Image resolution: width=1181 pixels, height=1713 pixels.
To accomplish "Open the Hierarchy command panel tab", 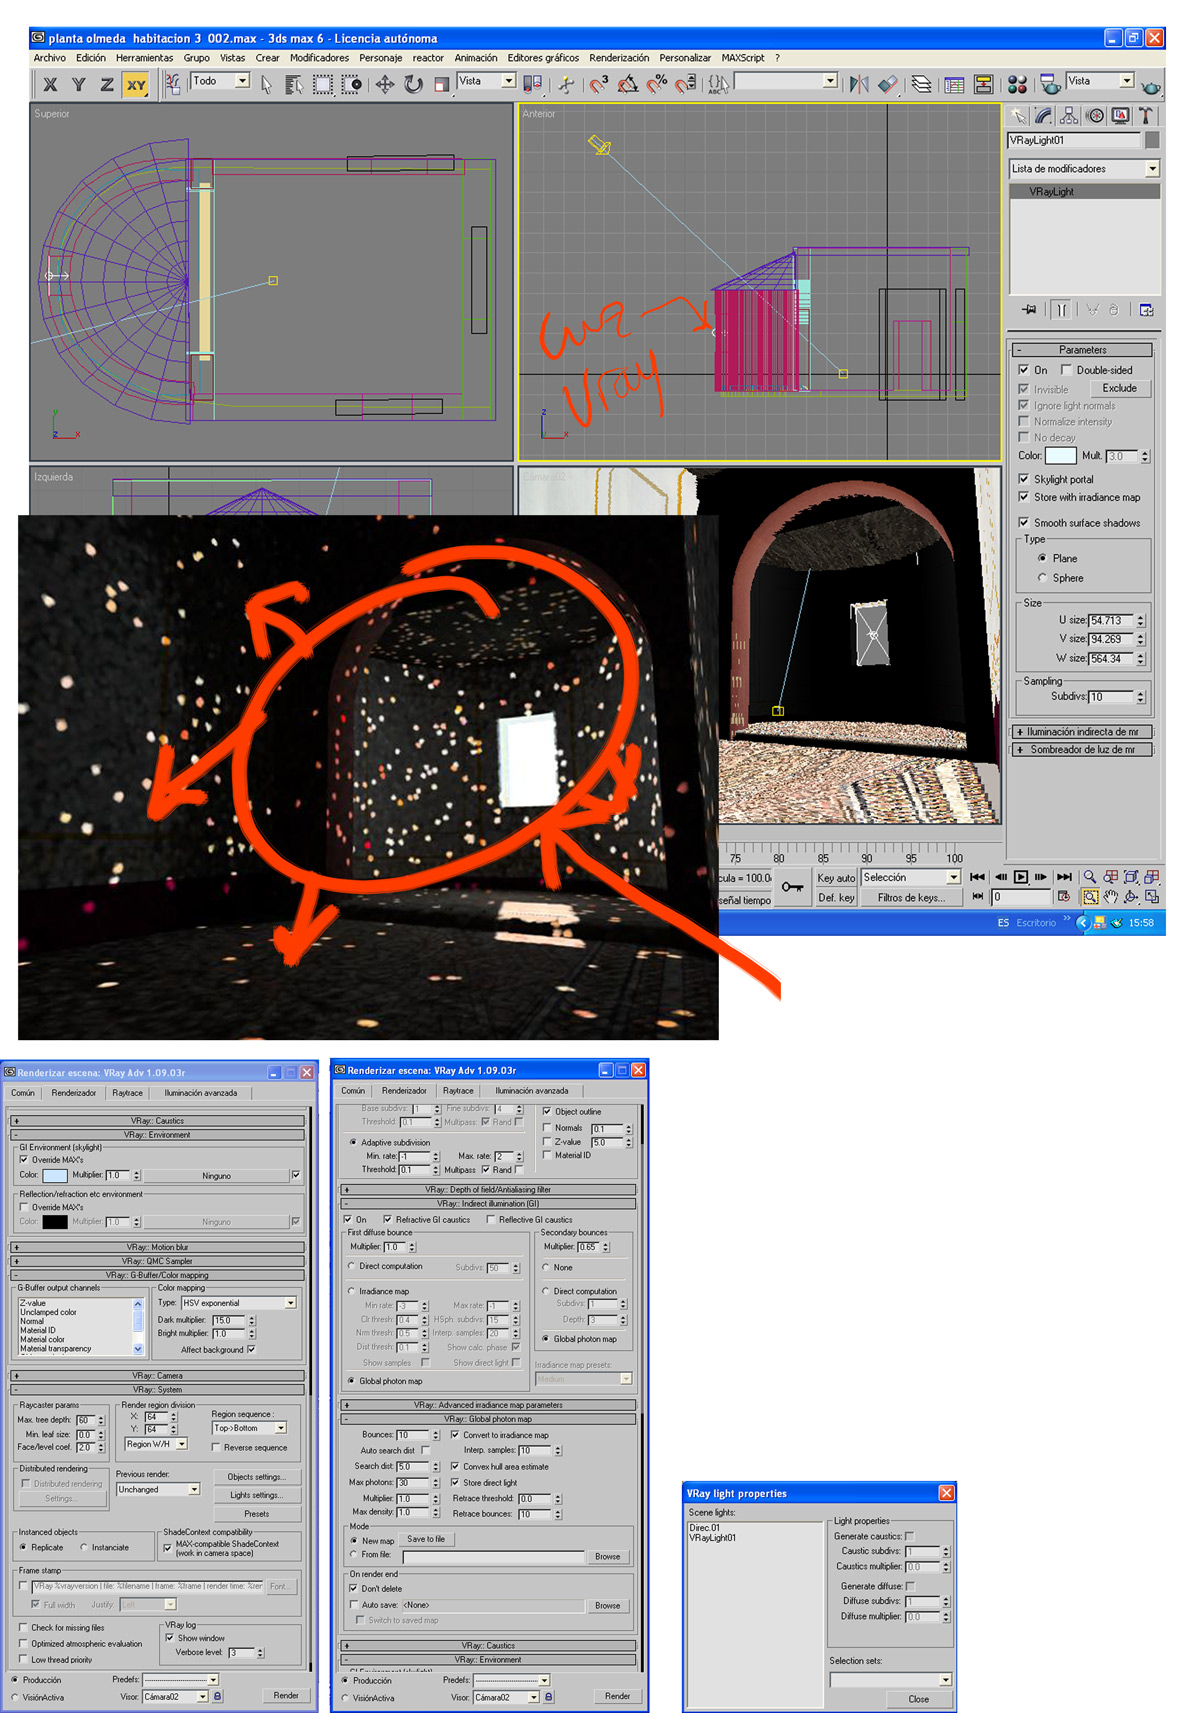I will coord(1069,116).
